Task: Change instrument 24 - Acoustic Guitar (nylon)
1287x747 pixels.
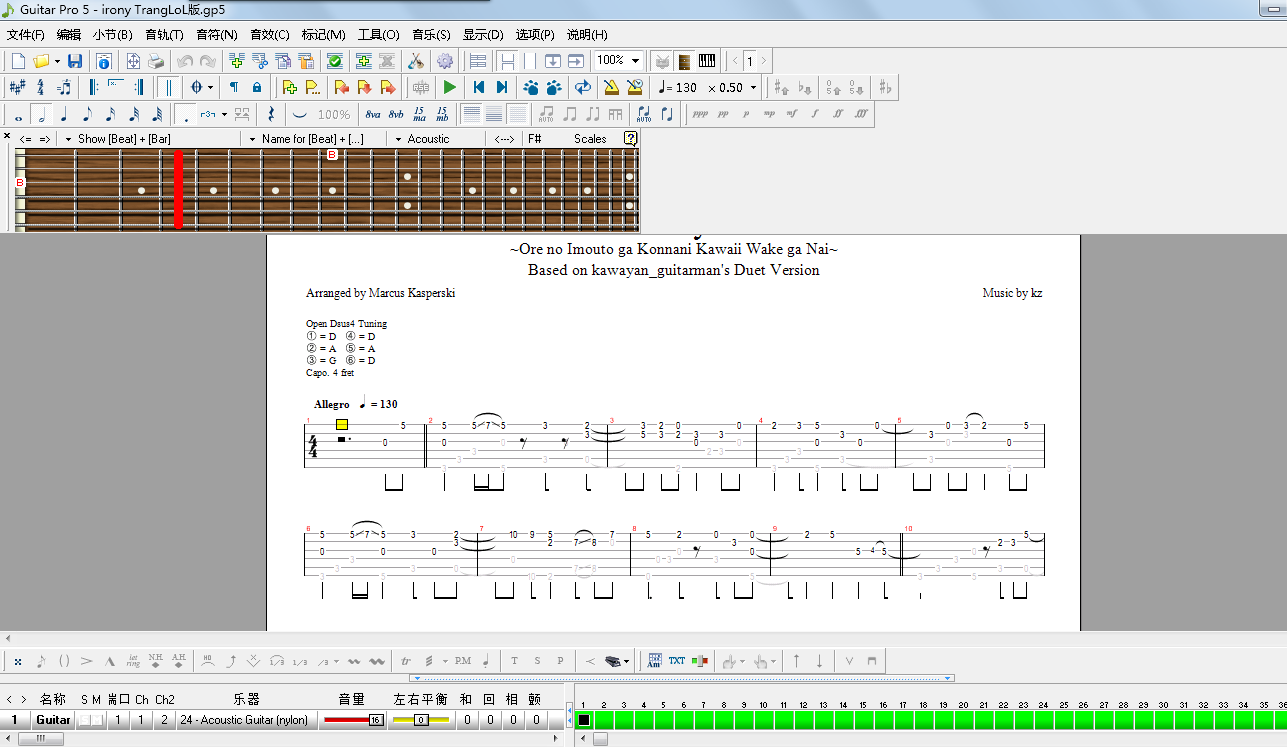Action: tap(247, 720)
